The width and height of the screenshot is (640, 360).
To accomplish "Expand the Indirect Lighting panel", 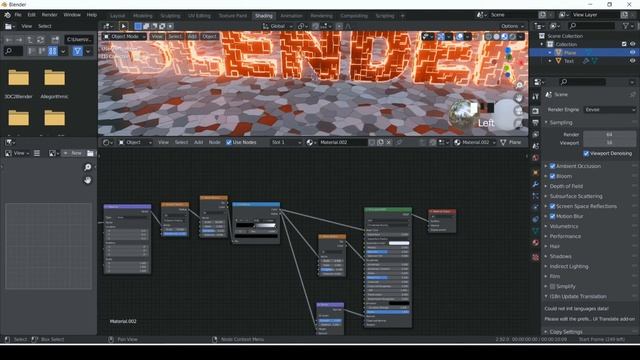I will [x=569, y=267].
